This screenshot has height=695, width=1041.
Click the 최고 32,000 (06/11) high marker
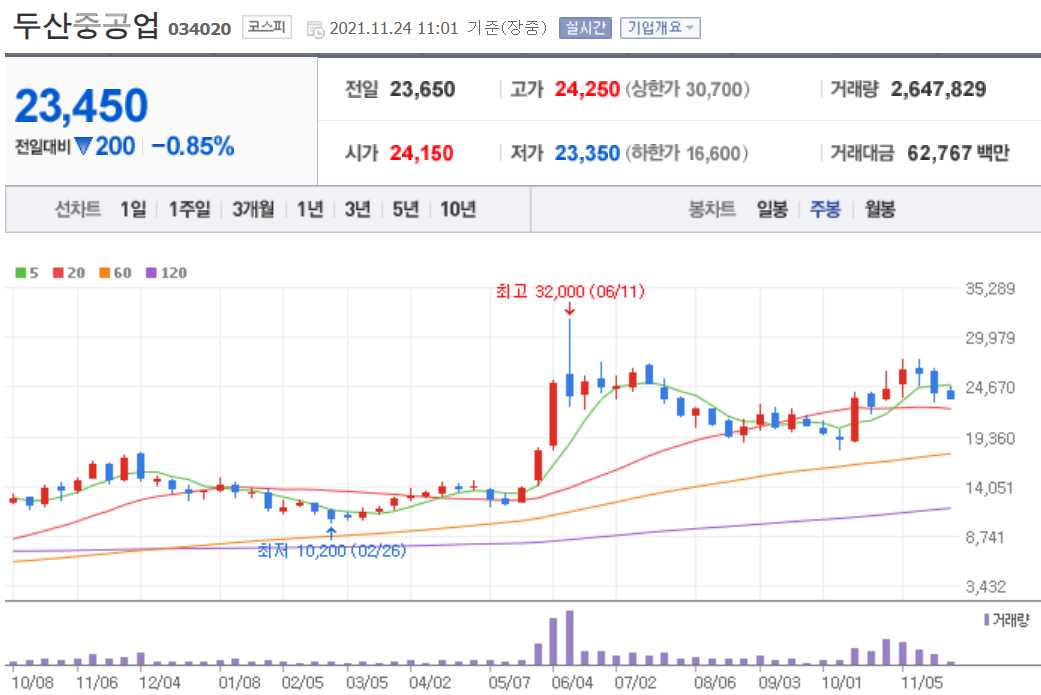[570, 291]
